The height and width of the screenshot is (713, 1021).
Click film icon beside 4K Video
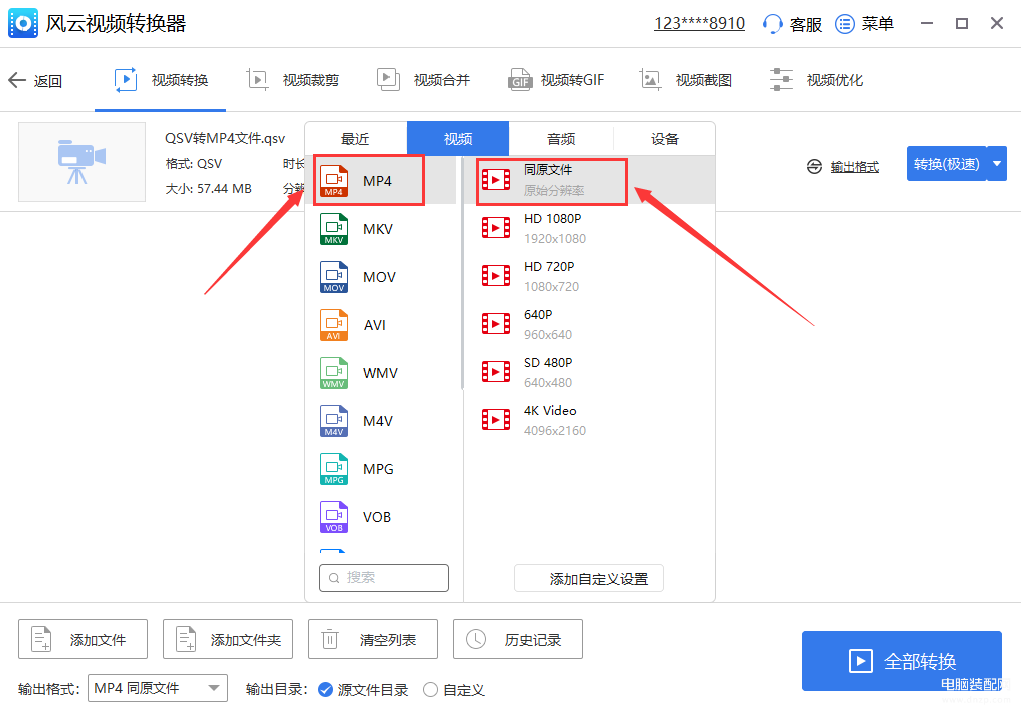tap(496, 420)
